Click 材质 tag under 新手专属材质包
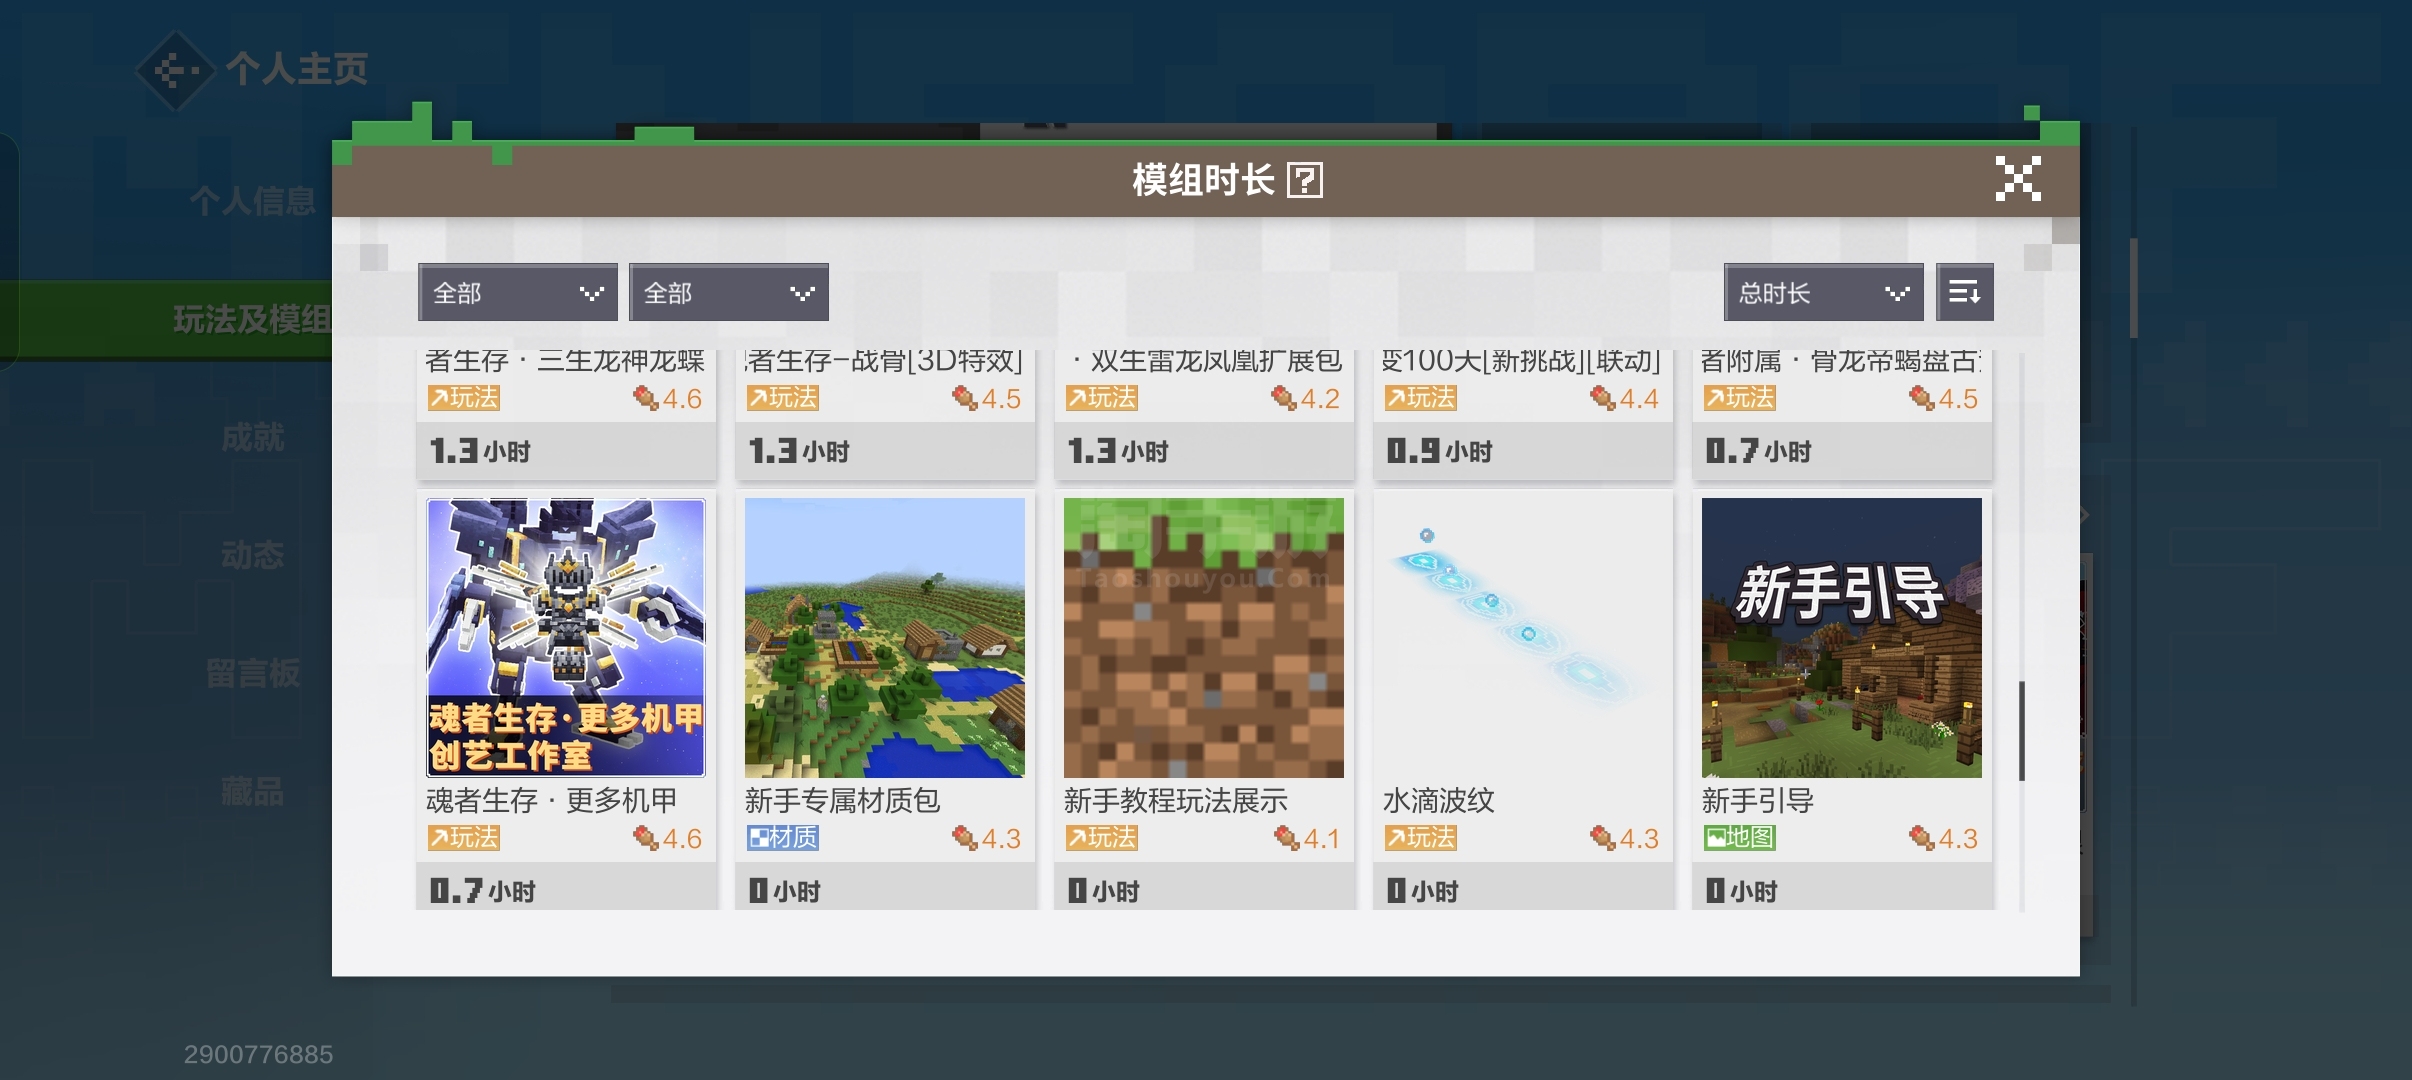 pyautogui.click(x=783, y=838)
